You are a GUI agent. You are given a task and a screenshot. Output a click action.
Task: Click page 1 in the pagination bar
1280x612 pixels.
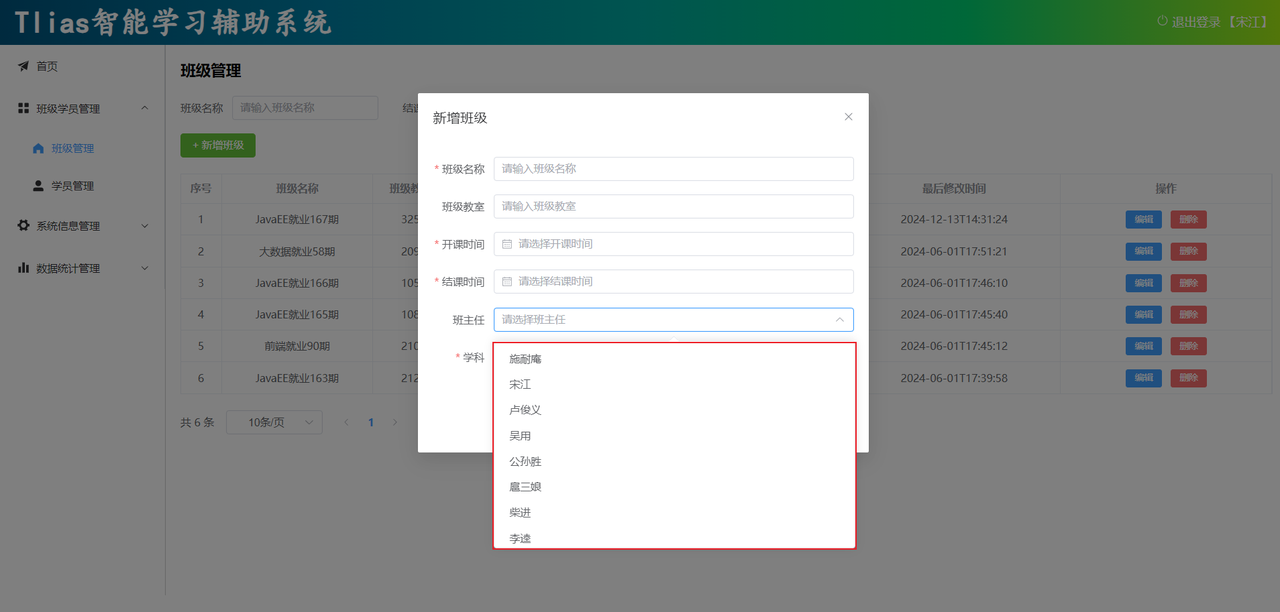[x=370, y=422]
